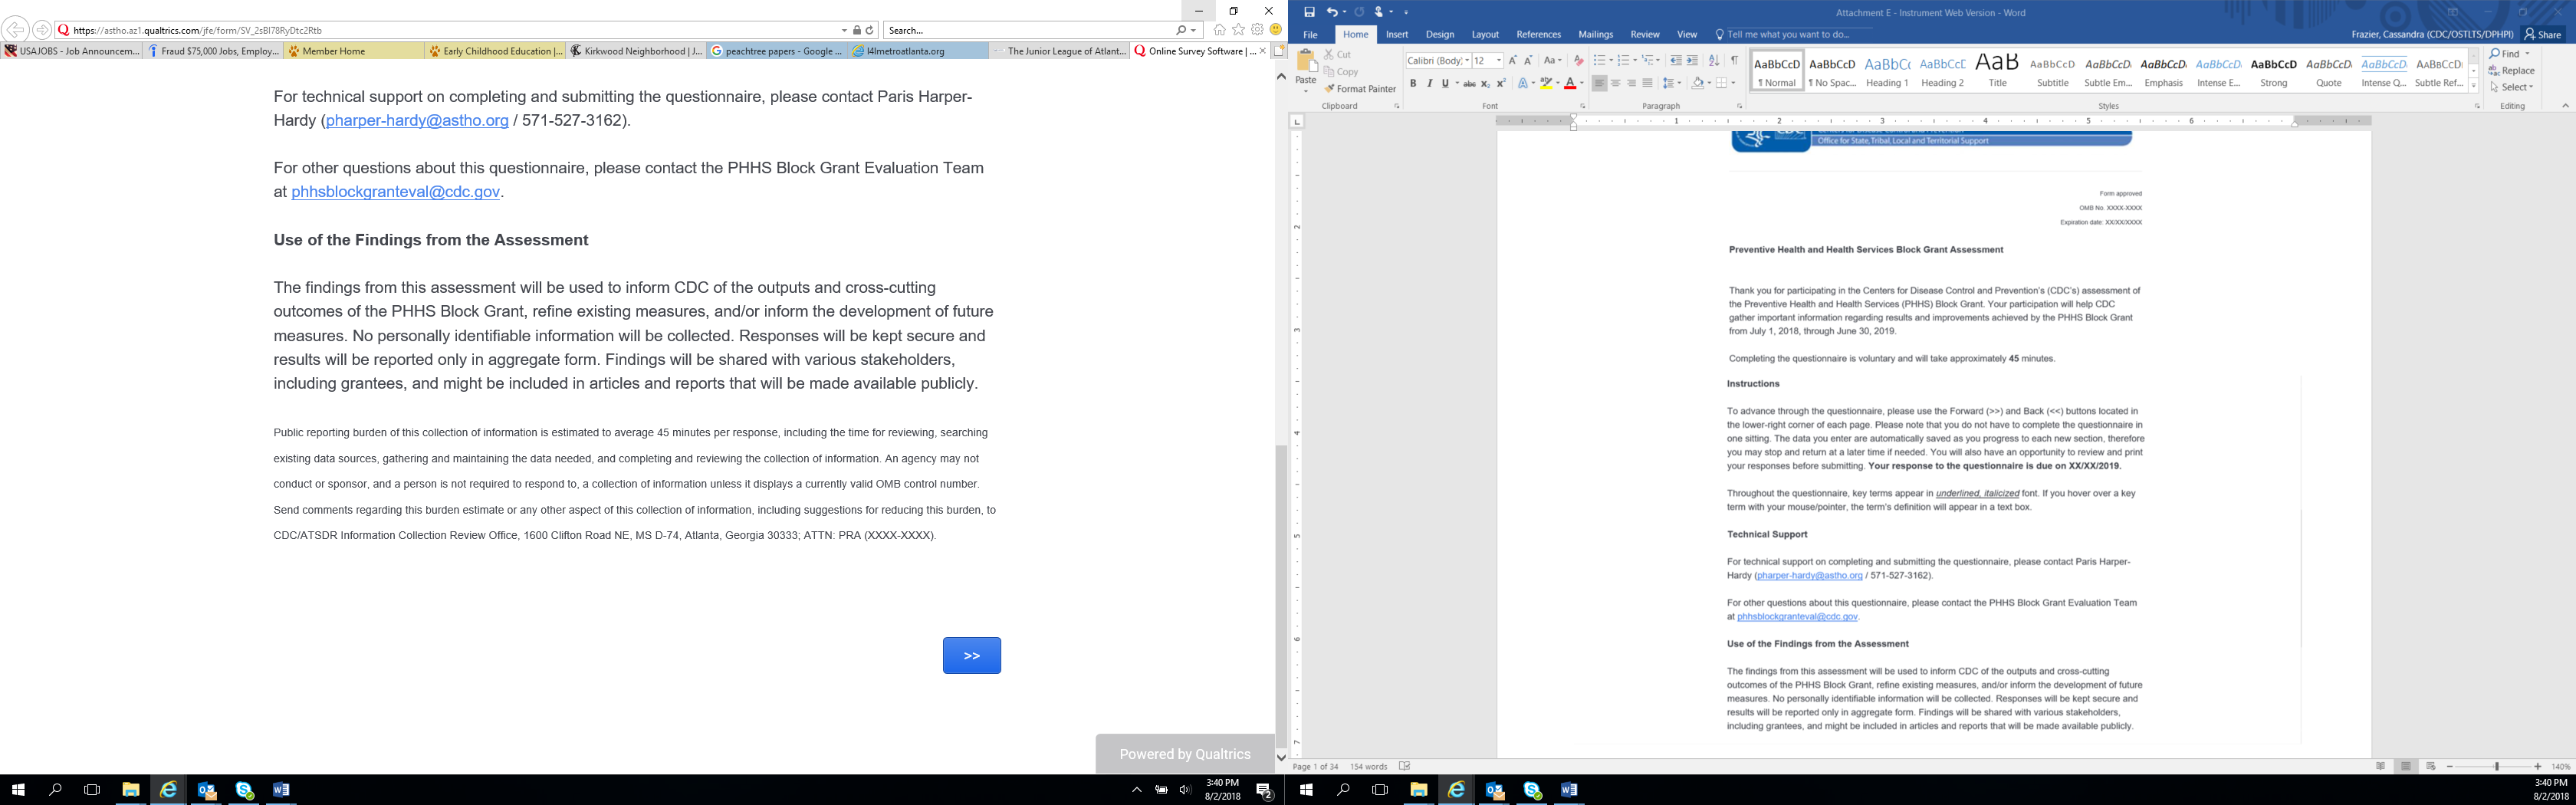Shrink the font size in Word
Viewport: 2576px width, 805px height.
coord(1528,61)
